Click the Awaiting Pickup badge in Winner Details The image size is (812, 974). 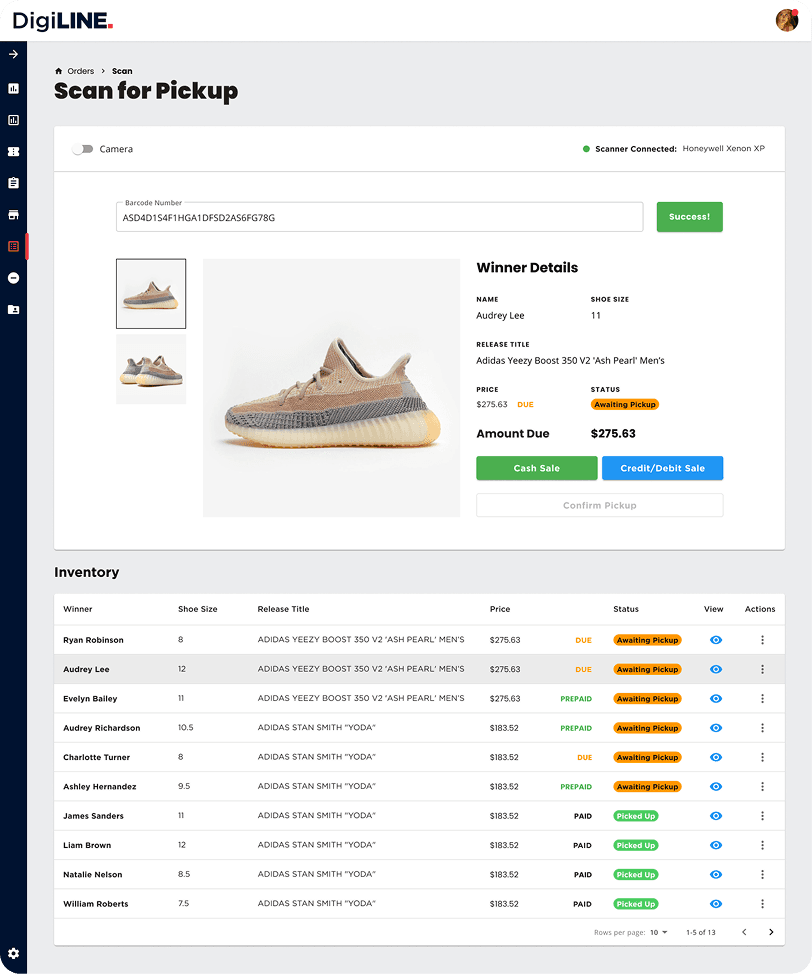625,404
